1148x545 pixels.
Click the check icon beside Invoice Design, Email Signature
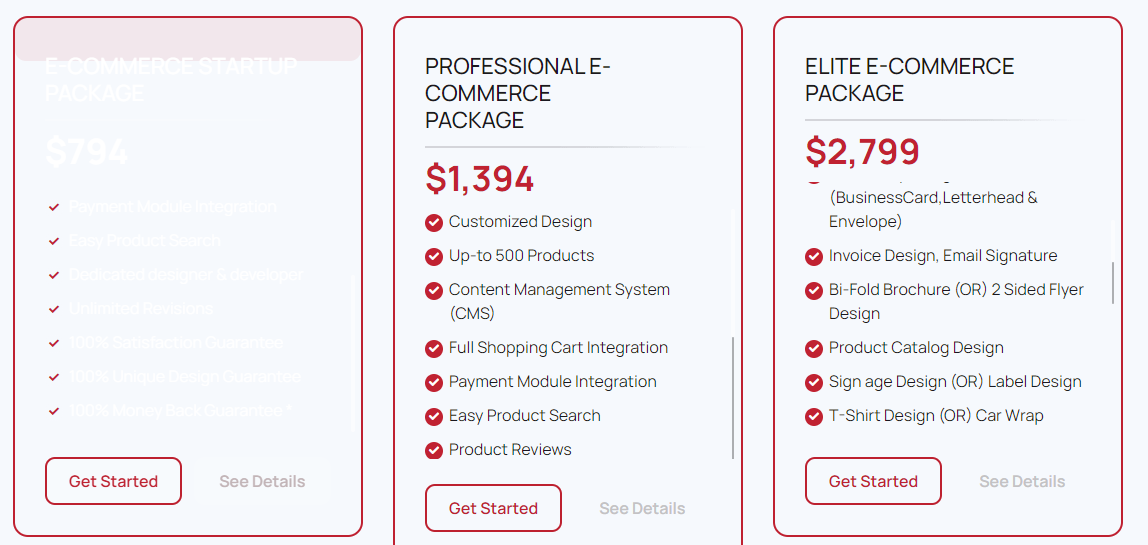[x=813, y=256]
